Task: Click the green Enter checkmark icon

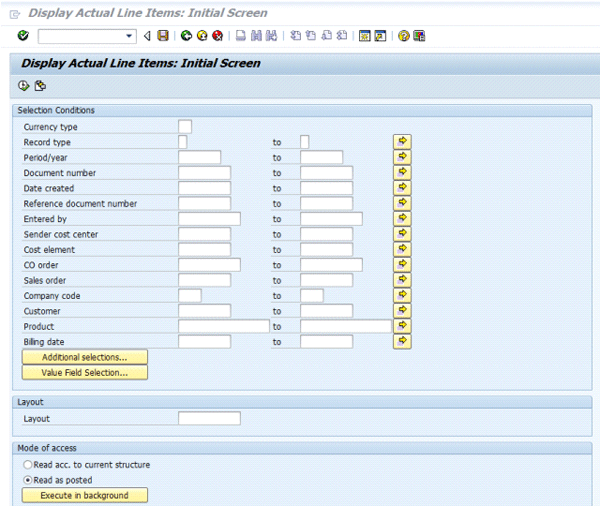Action: (23, 36)
